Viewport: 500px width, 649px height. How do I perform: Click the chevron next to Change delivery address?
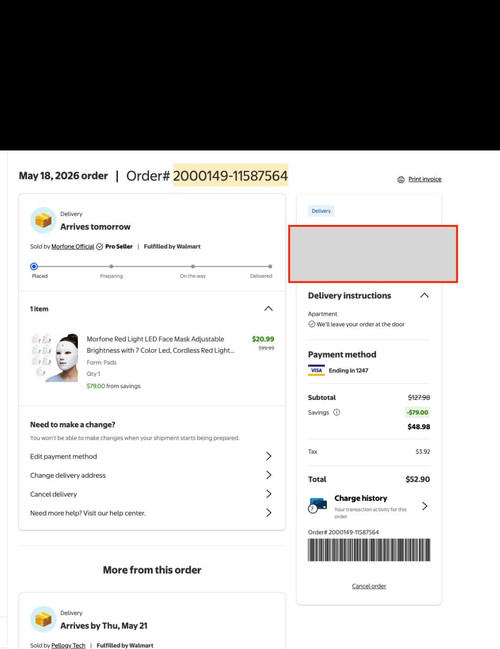pyautogui.click(x=268, y=475)
